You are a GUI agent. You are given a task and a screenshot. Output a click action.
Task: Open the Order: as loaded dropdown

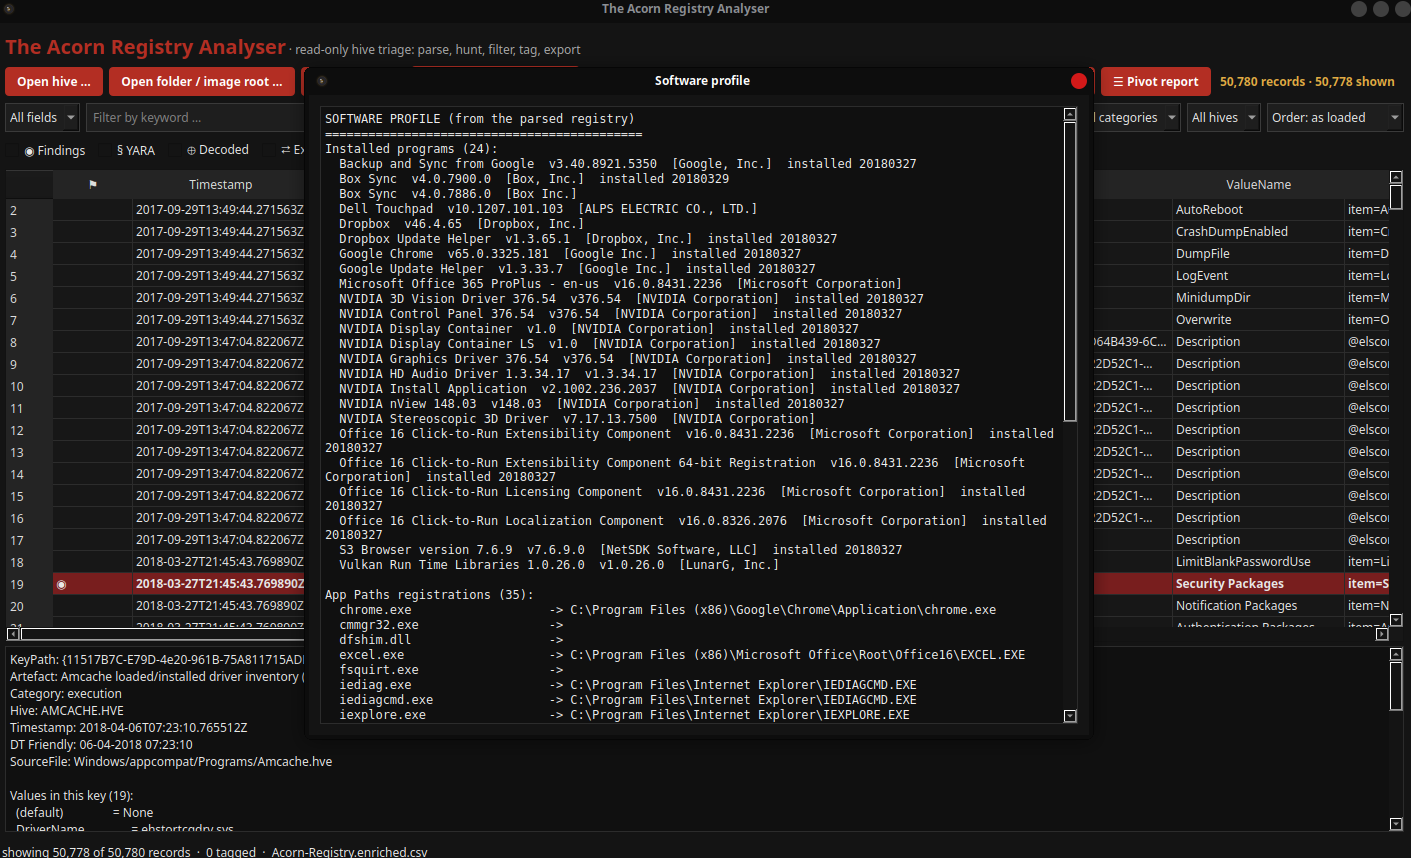pos(1335,118)
